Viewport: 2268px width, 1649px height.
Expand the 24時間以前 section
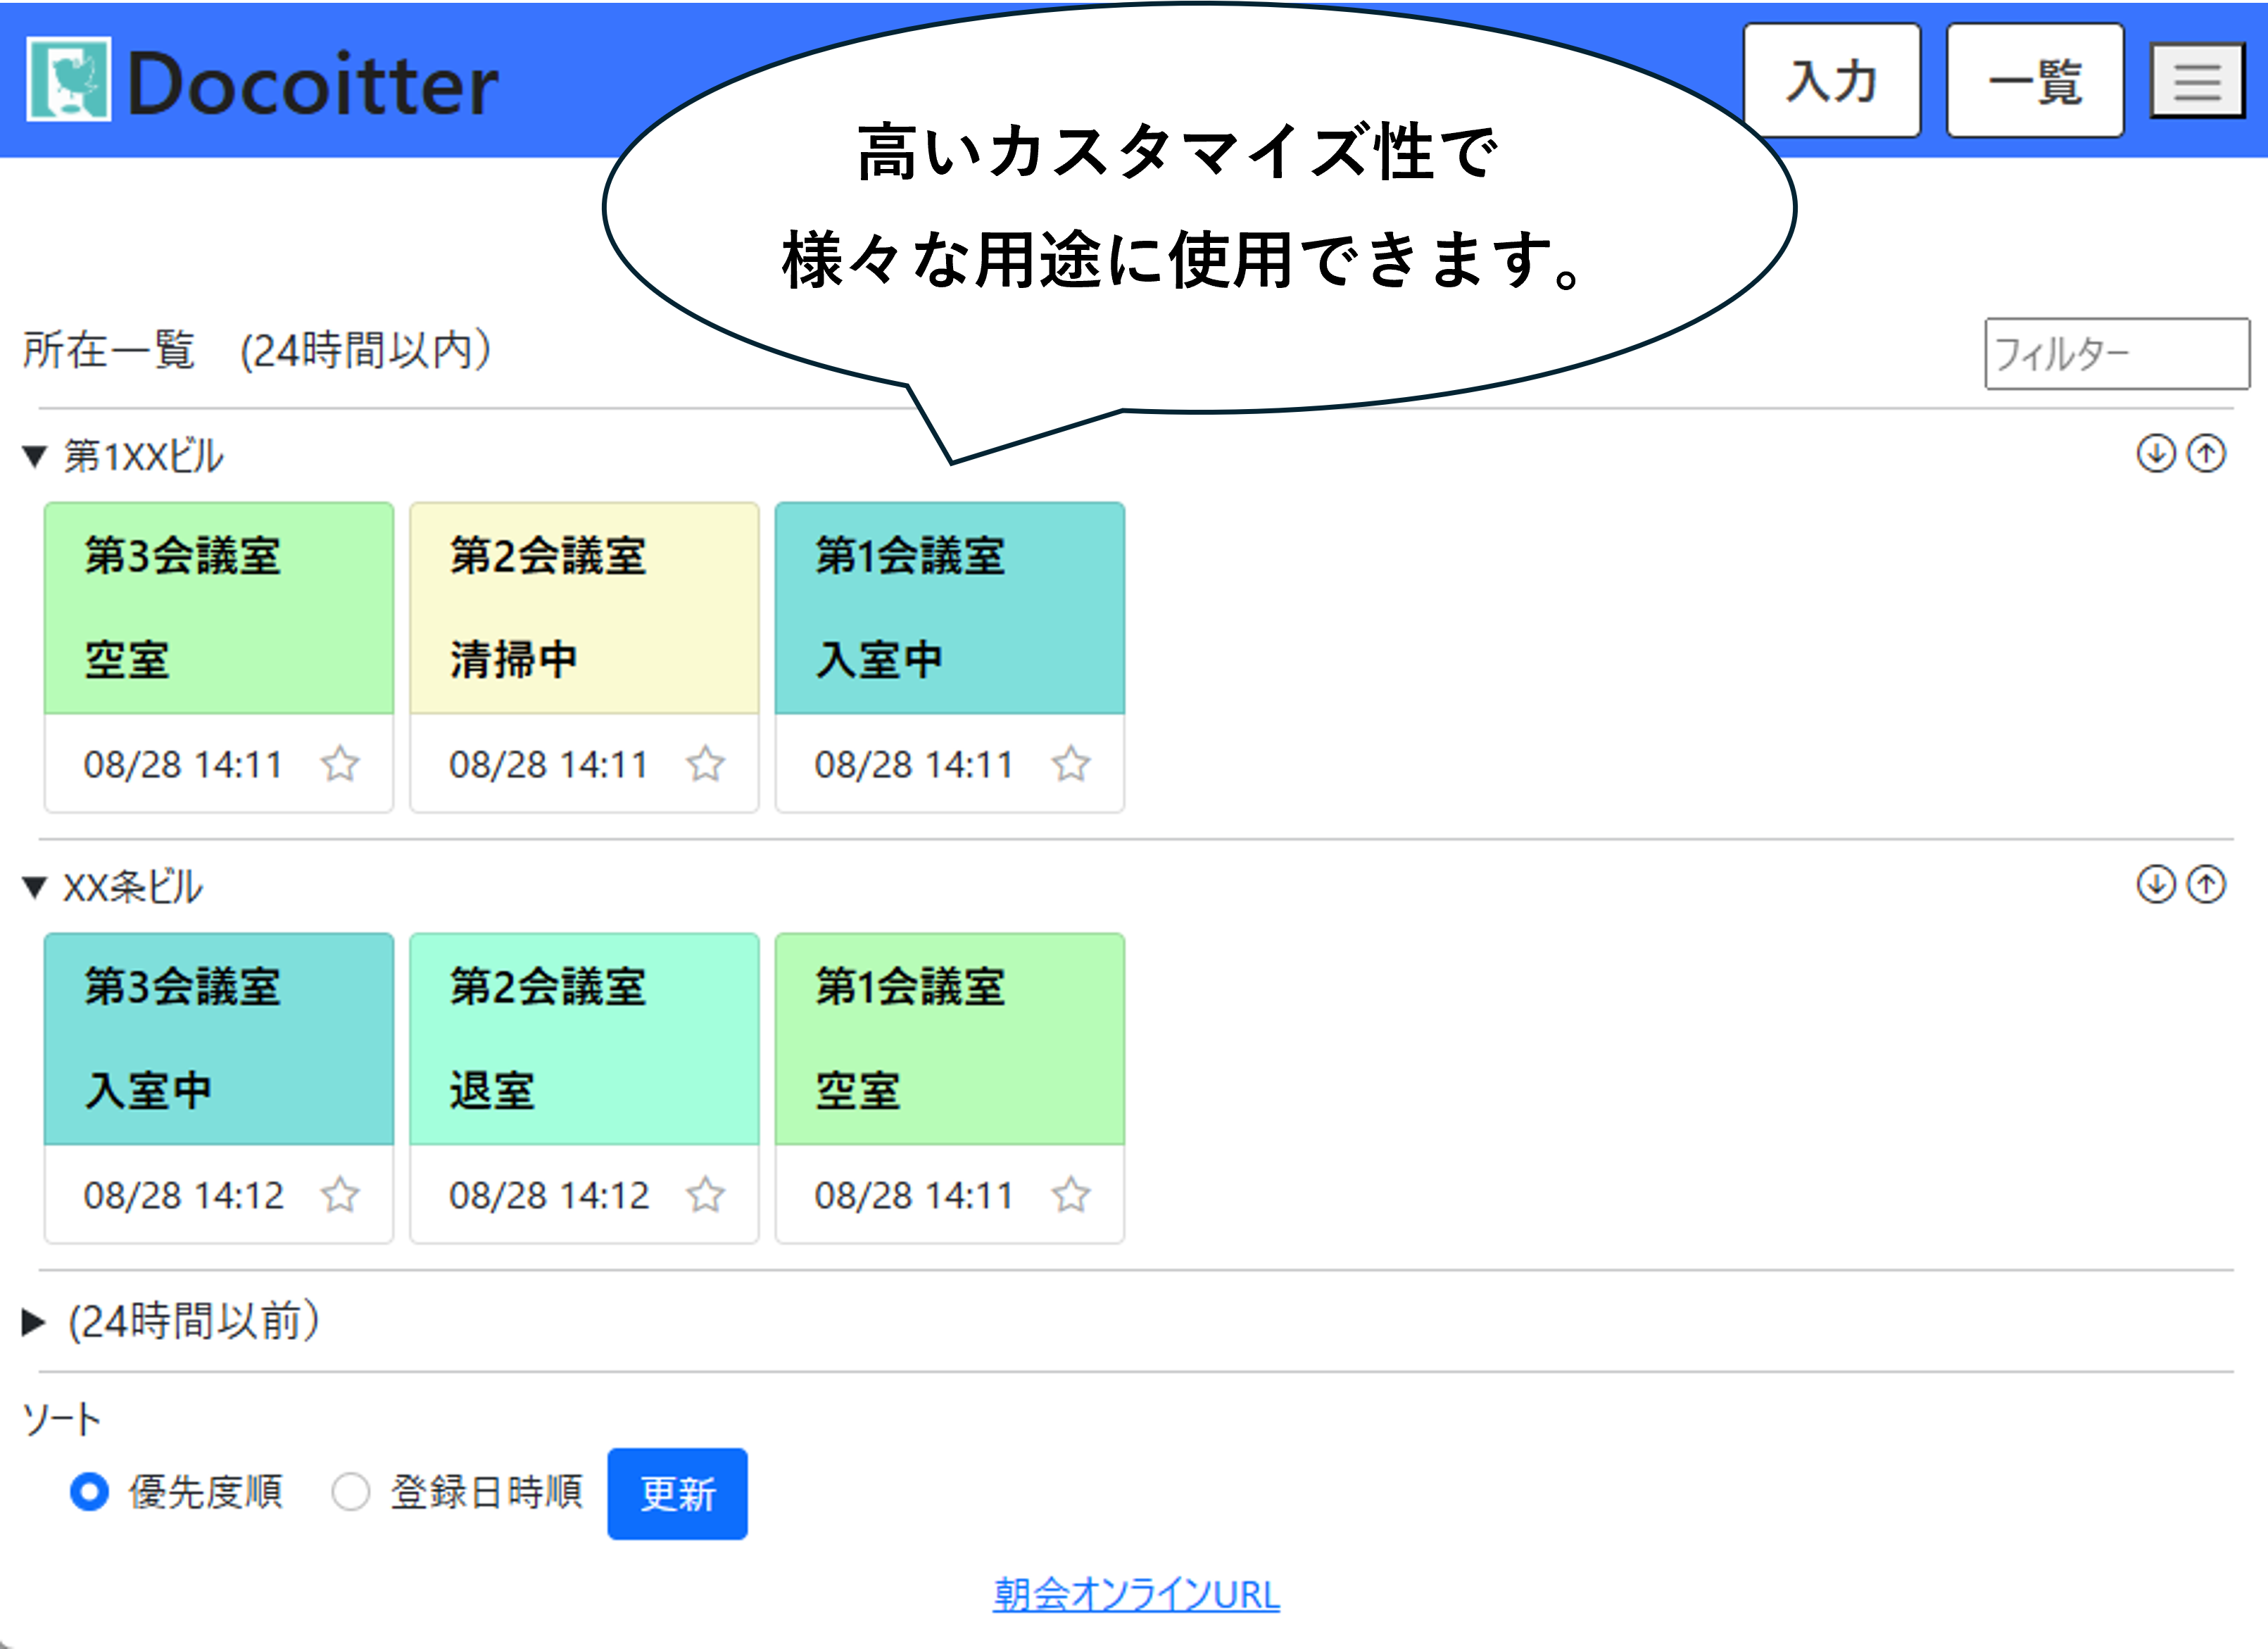tap(32, 1322)
